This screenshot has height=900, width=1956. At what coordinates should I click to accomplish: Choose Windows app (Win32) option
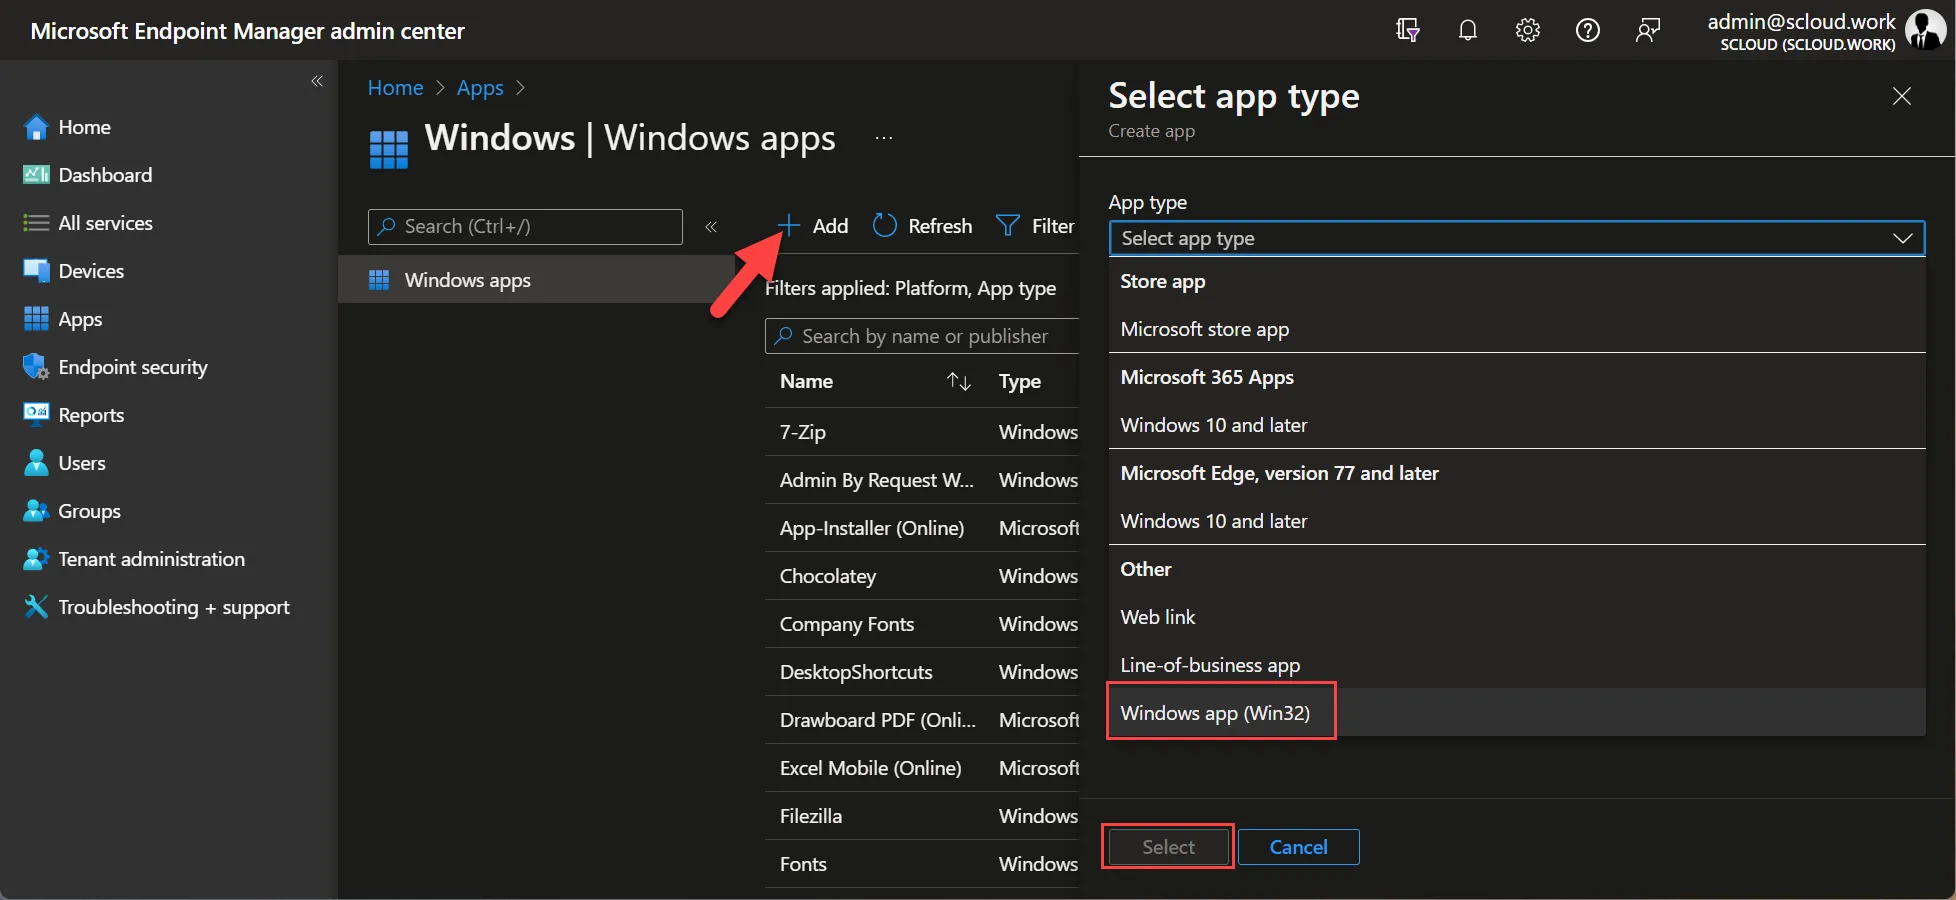[x=1517, y=713]
